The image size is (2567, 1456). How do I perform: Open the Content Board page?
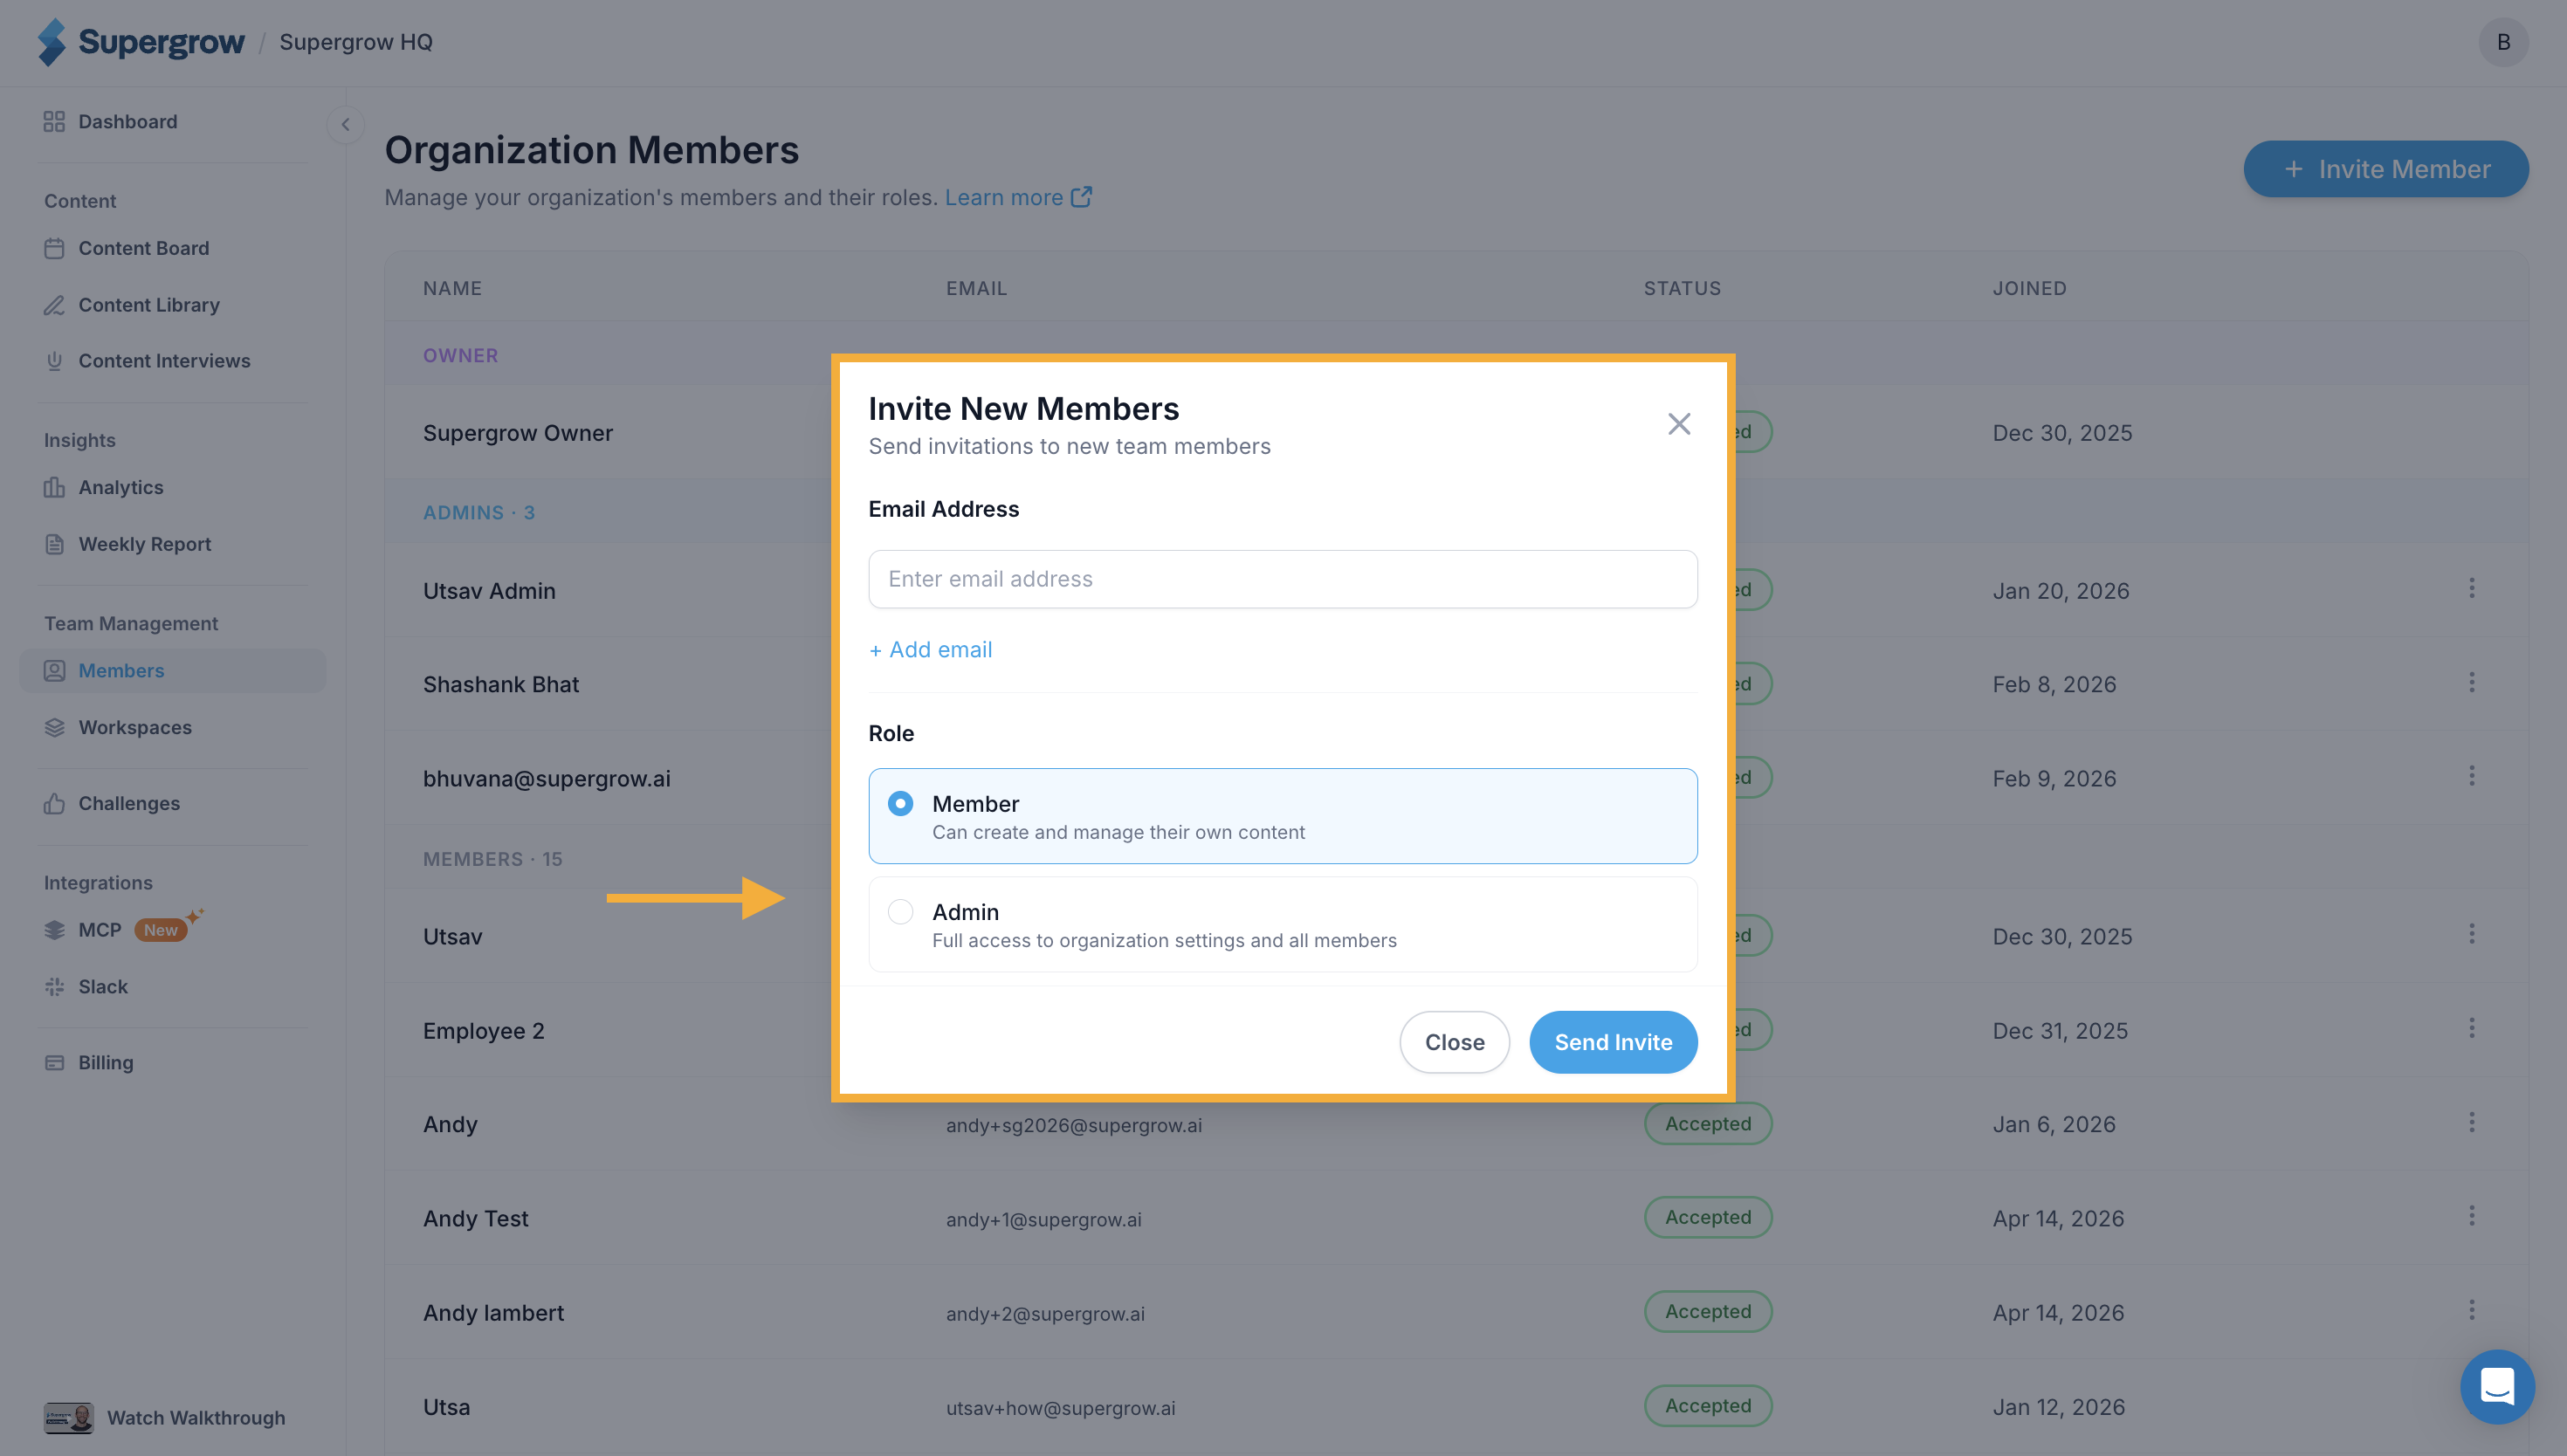pyautogui.click(x=126, y=248)
